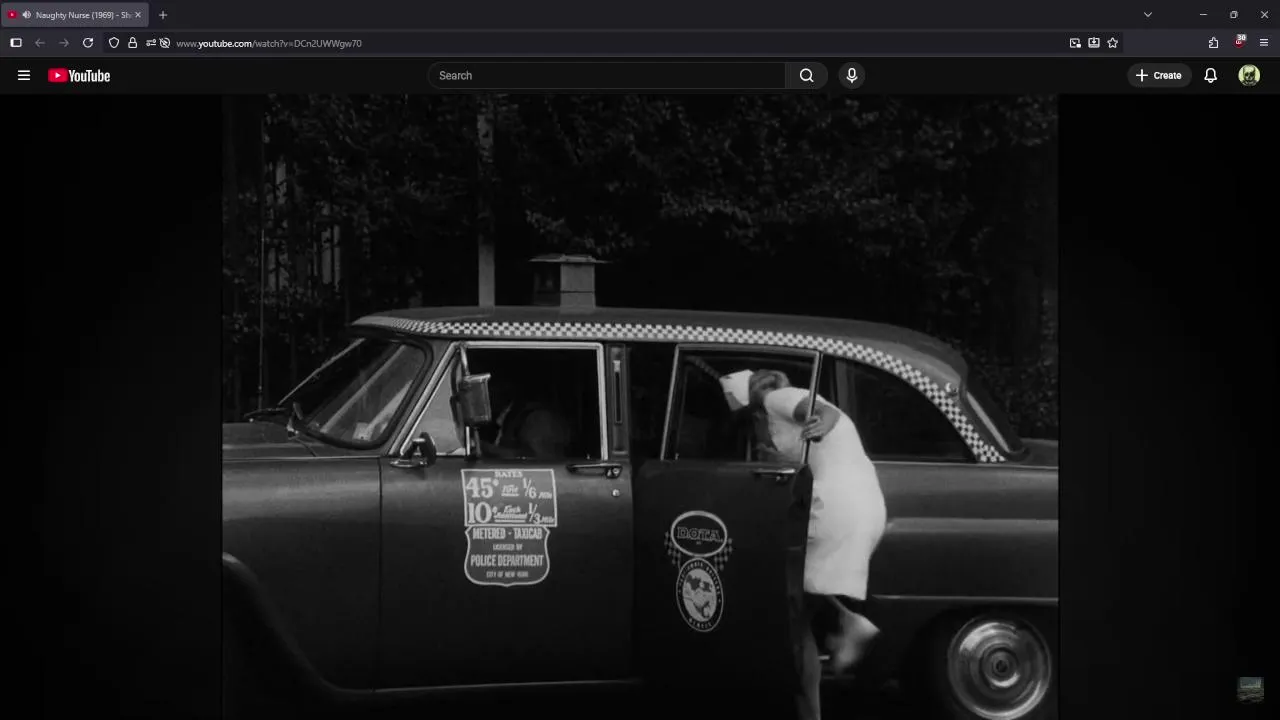The image size is (1280, 720).
Task: Open a new tab with plus button
Action: coord(163,15)
